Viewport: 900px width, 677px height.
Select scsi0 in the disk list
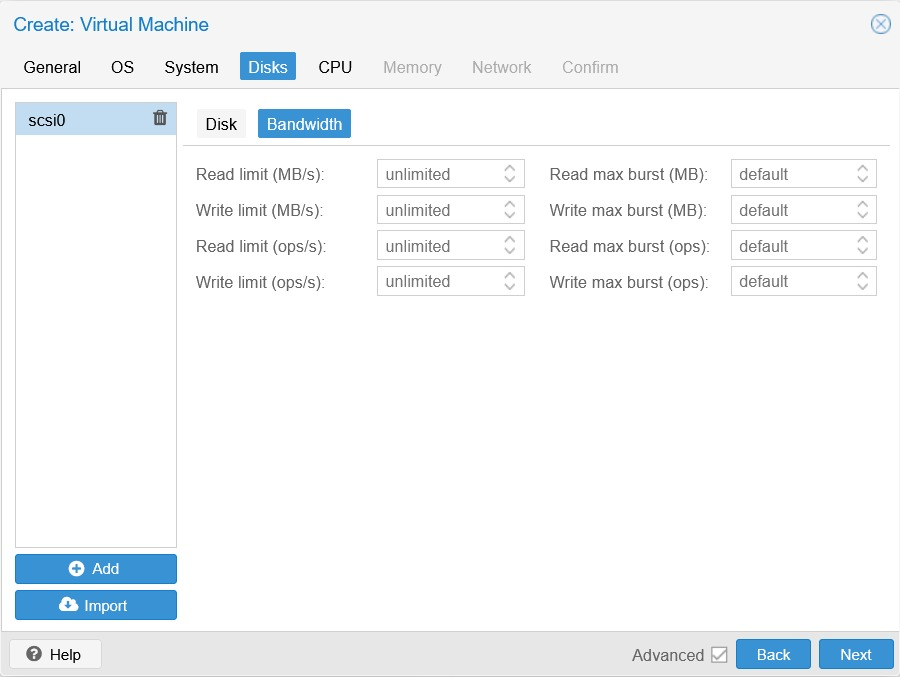pyautogui.click(x=96, y=119)
